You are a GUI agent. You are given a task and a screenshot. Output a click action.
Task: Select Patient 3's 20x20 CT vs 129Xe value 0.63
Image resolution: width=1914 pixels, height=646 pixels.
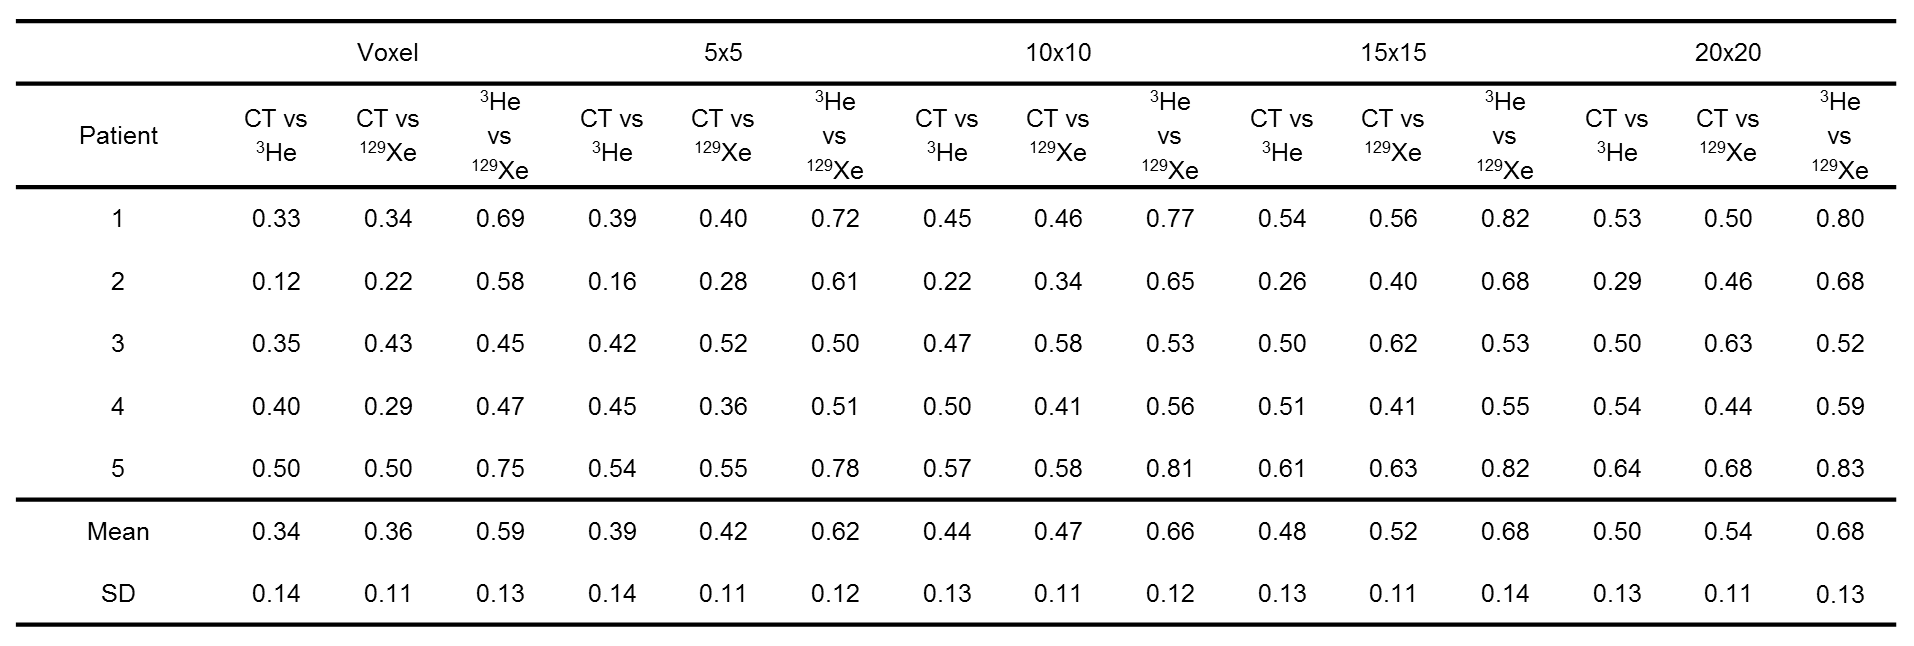pos(1728,343)
